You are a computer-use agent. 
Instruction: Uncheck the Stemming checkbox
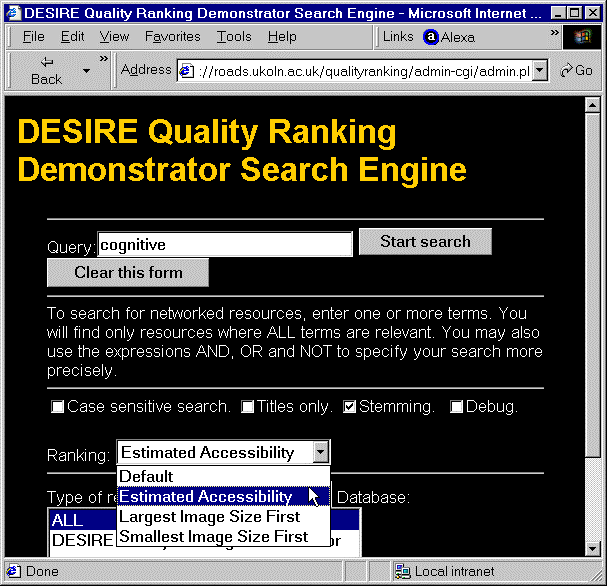pyautogui.click(x=350, y=407)
